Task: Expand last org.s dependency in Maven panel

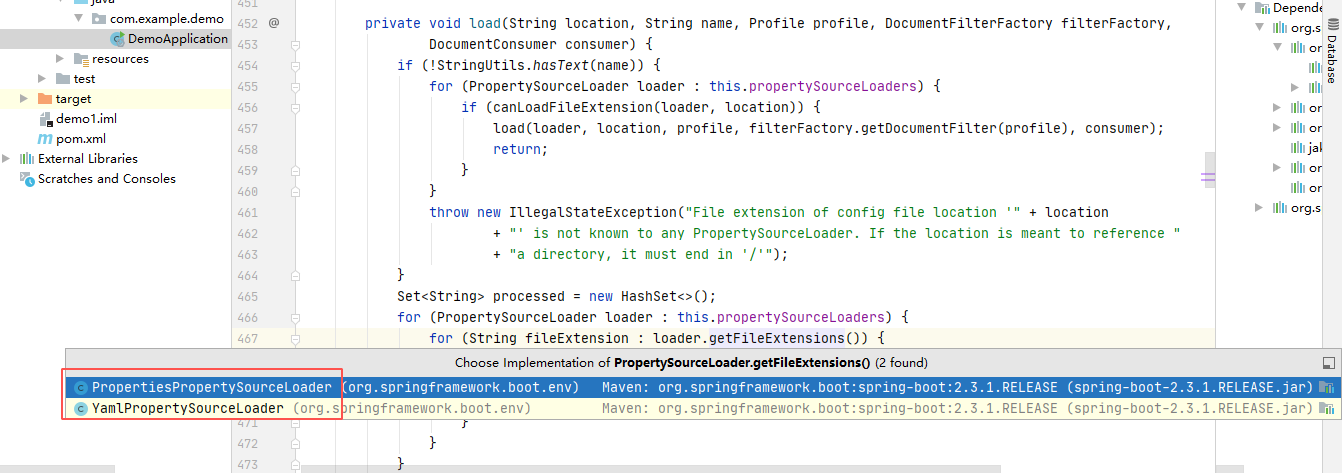Action: coord(1260,207)
